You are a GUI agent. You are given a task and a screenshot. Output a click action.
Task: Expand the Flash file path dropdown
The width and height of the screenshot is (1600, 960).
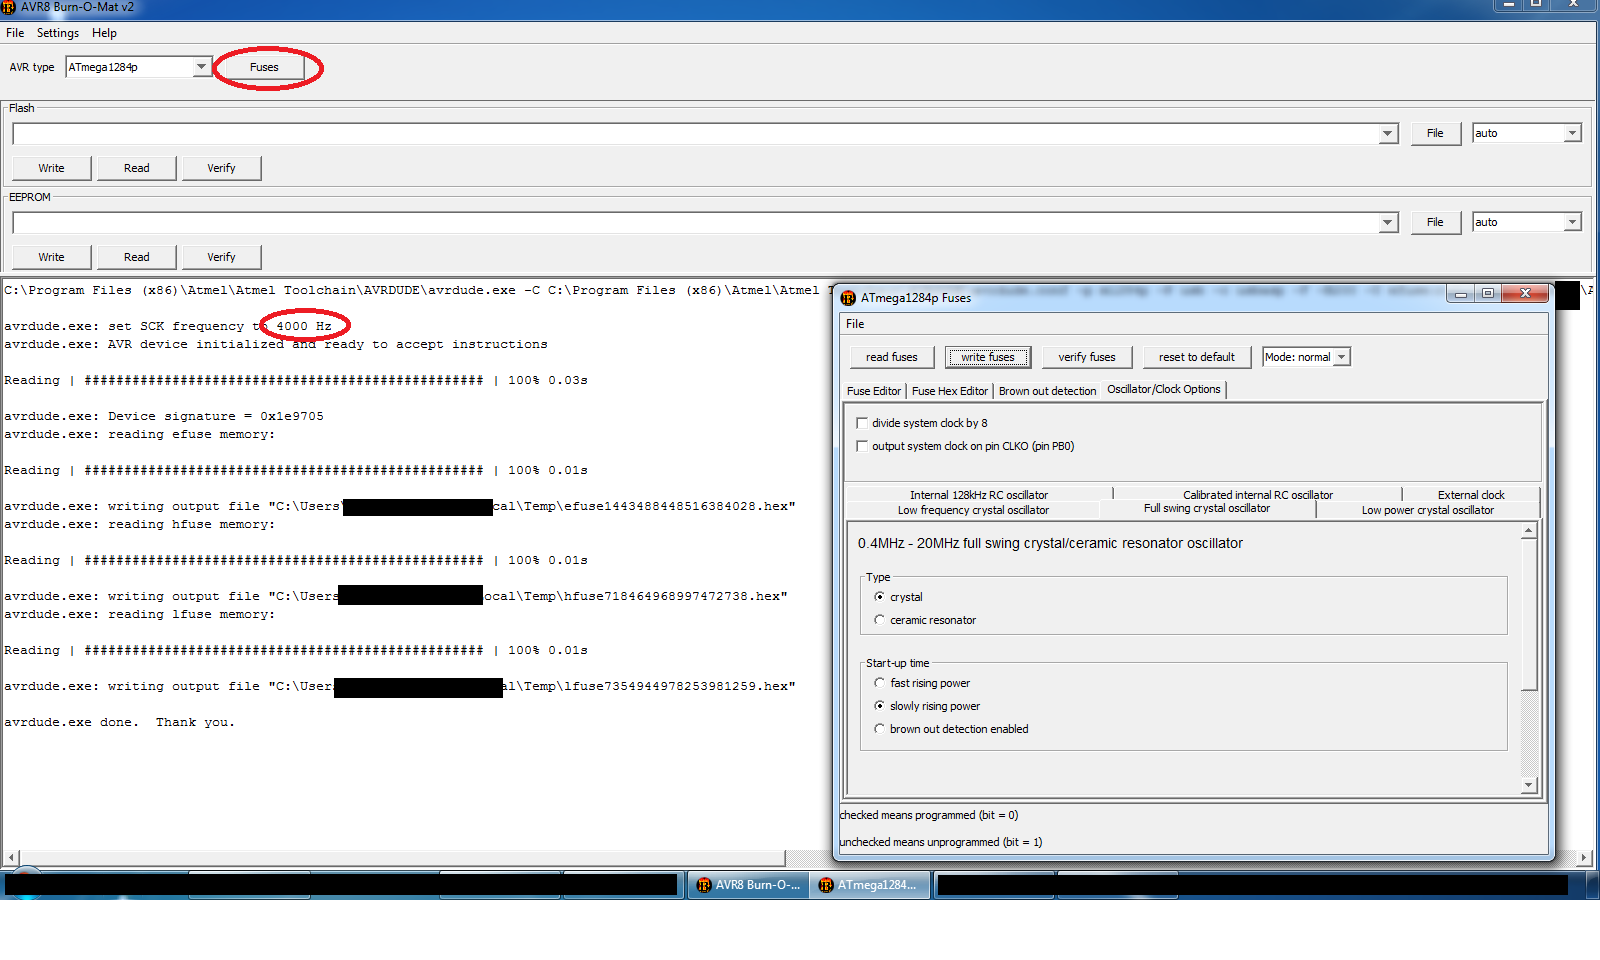point(1388,134)
